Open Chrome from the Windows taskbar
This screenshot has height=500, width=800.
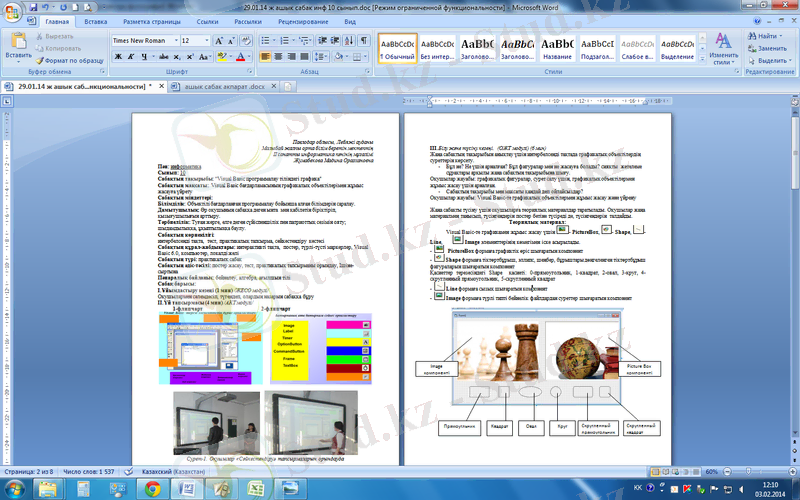tap(153, 488)
